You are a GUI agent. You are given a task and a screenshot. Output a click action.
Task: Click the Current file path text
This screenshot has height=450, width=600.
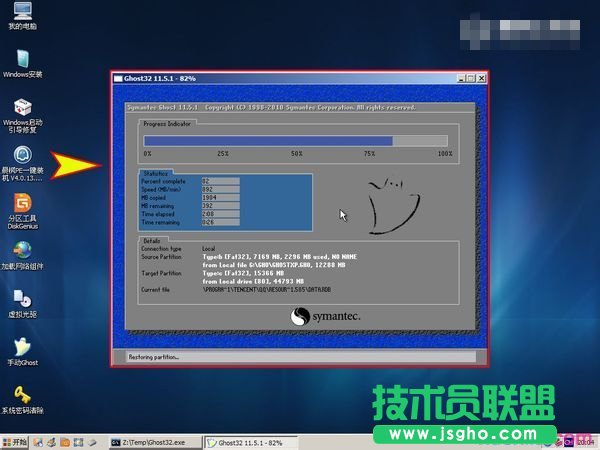[267, 290]
